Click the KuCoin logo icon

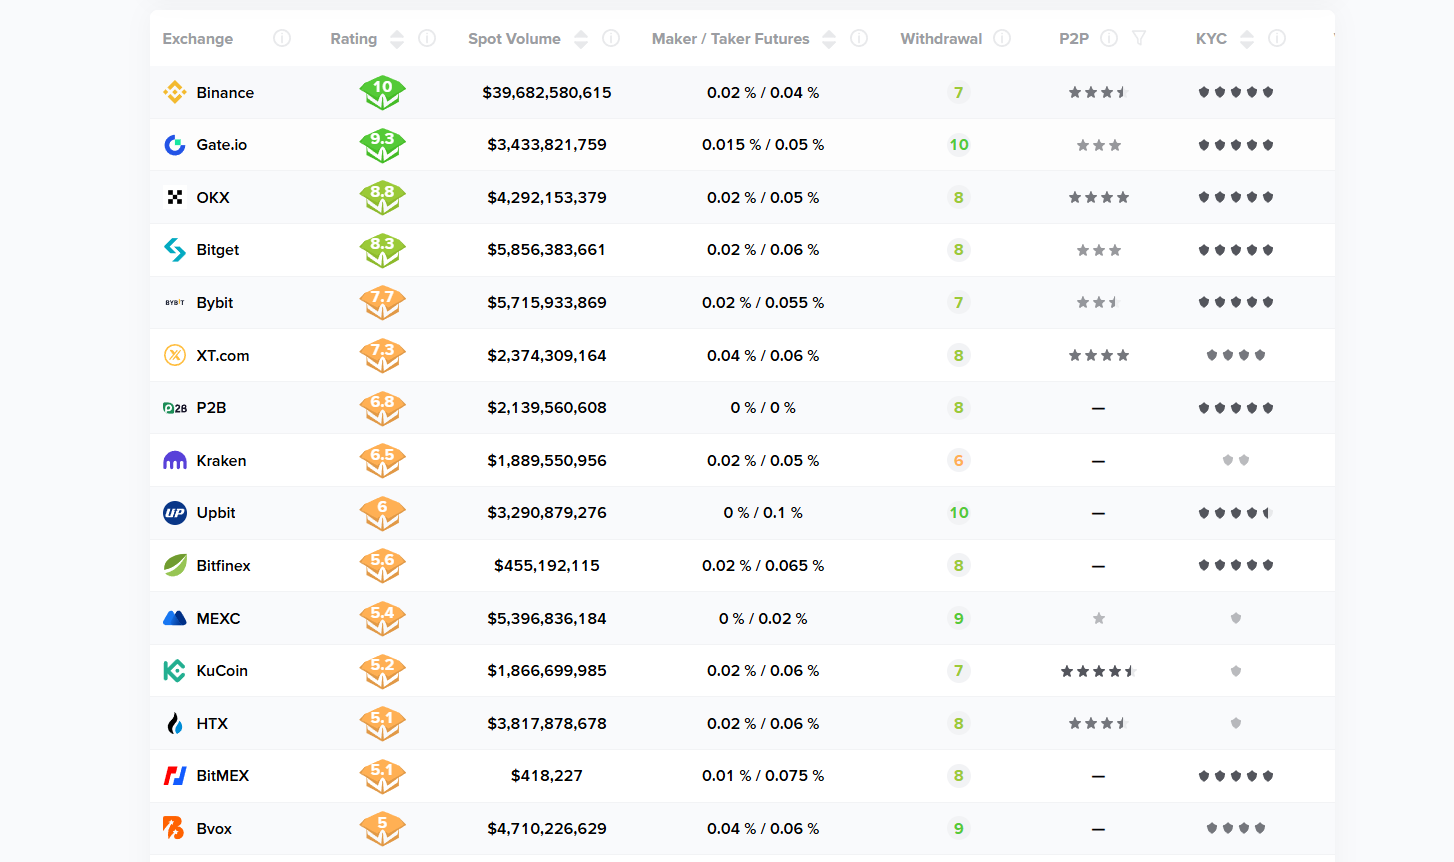pyautogui.click(x=175, y=671)
